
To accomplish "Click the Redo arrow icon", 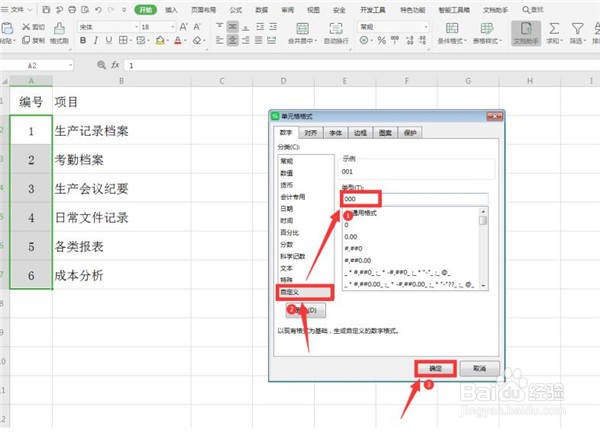I will pos(112,10).
